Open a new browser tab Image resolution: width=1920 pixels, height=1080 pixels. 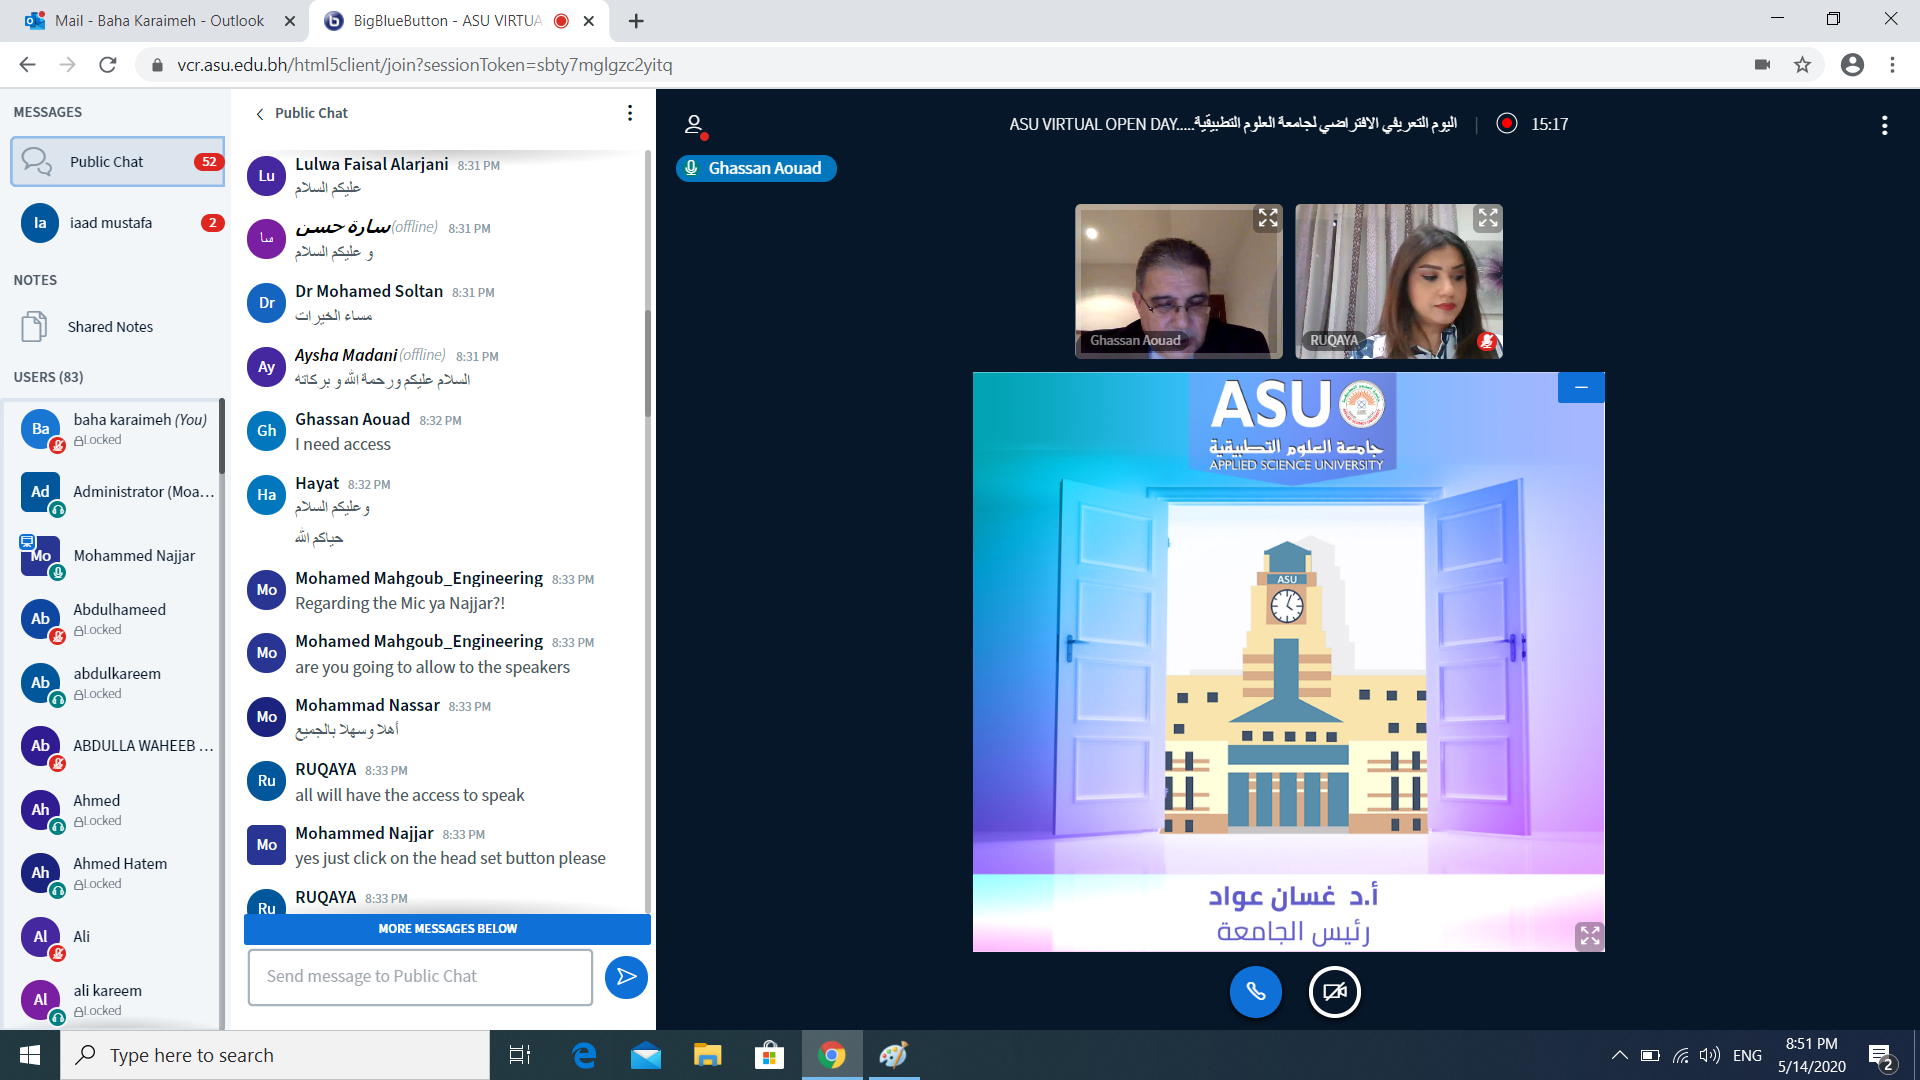pyautogui.click(x=636, y=21)
